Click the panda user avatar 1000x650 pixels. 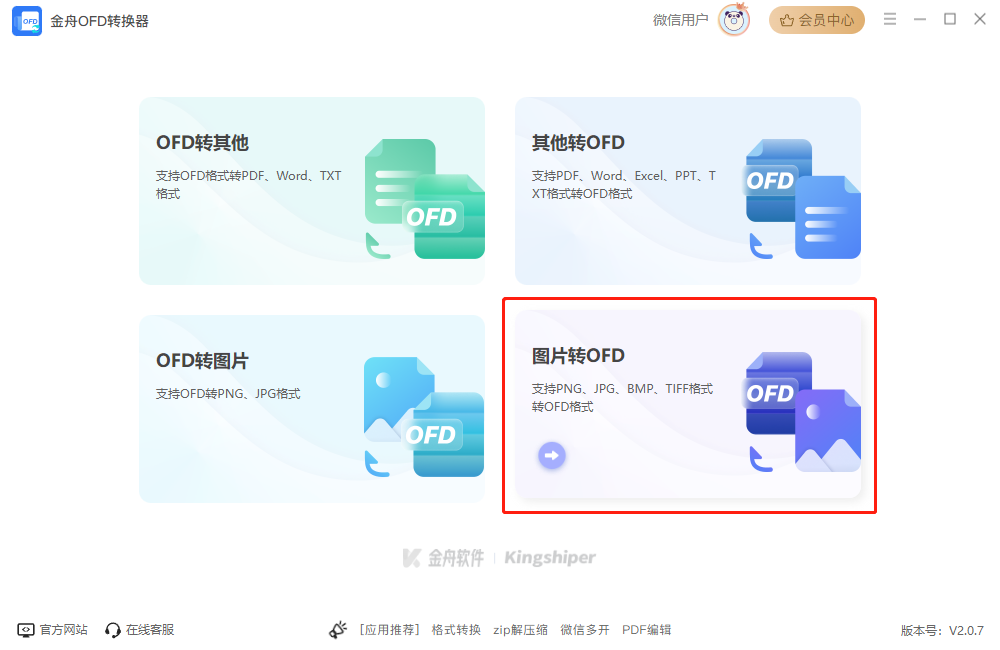[x=734, y=20]
